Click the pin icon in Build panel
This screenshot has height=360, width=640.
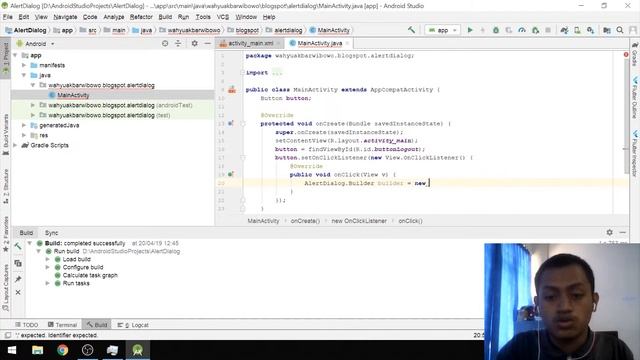point(18,279)
